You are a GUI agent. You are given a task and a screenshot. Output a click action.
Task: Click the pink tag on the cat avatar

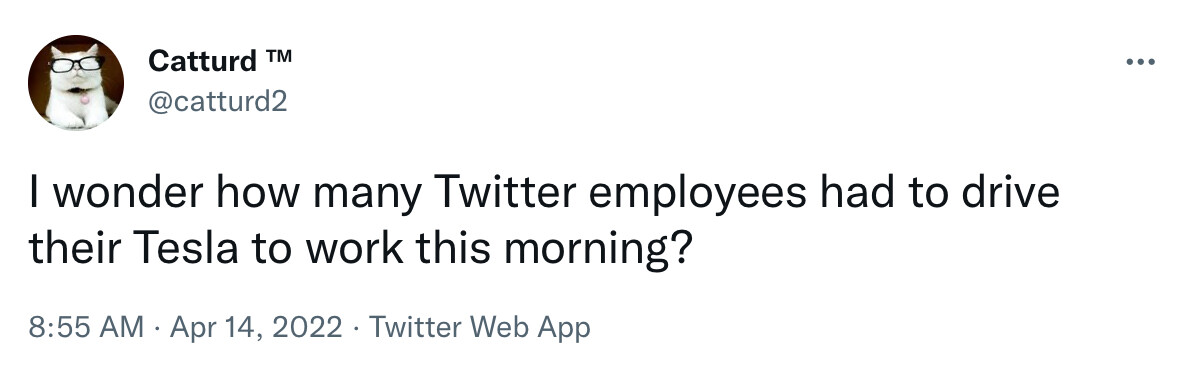(x=85, y=98)
